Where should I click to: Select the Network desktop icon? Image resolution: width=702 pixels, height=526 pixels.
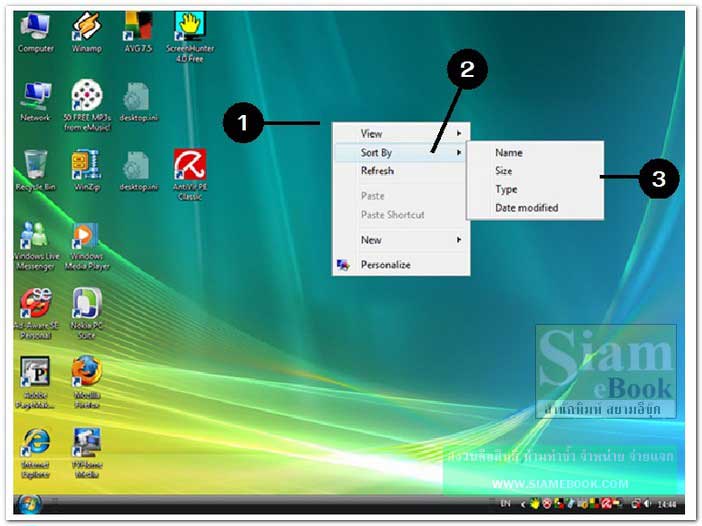point(35,102)
